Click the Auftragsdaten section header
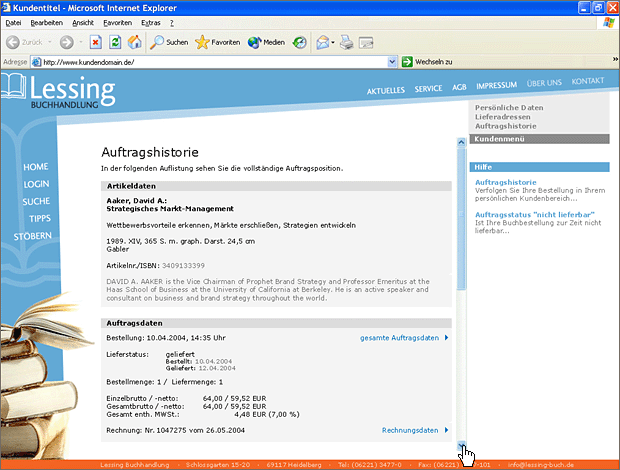This screenshot has width=620, height=470. point(276,323)
